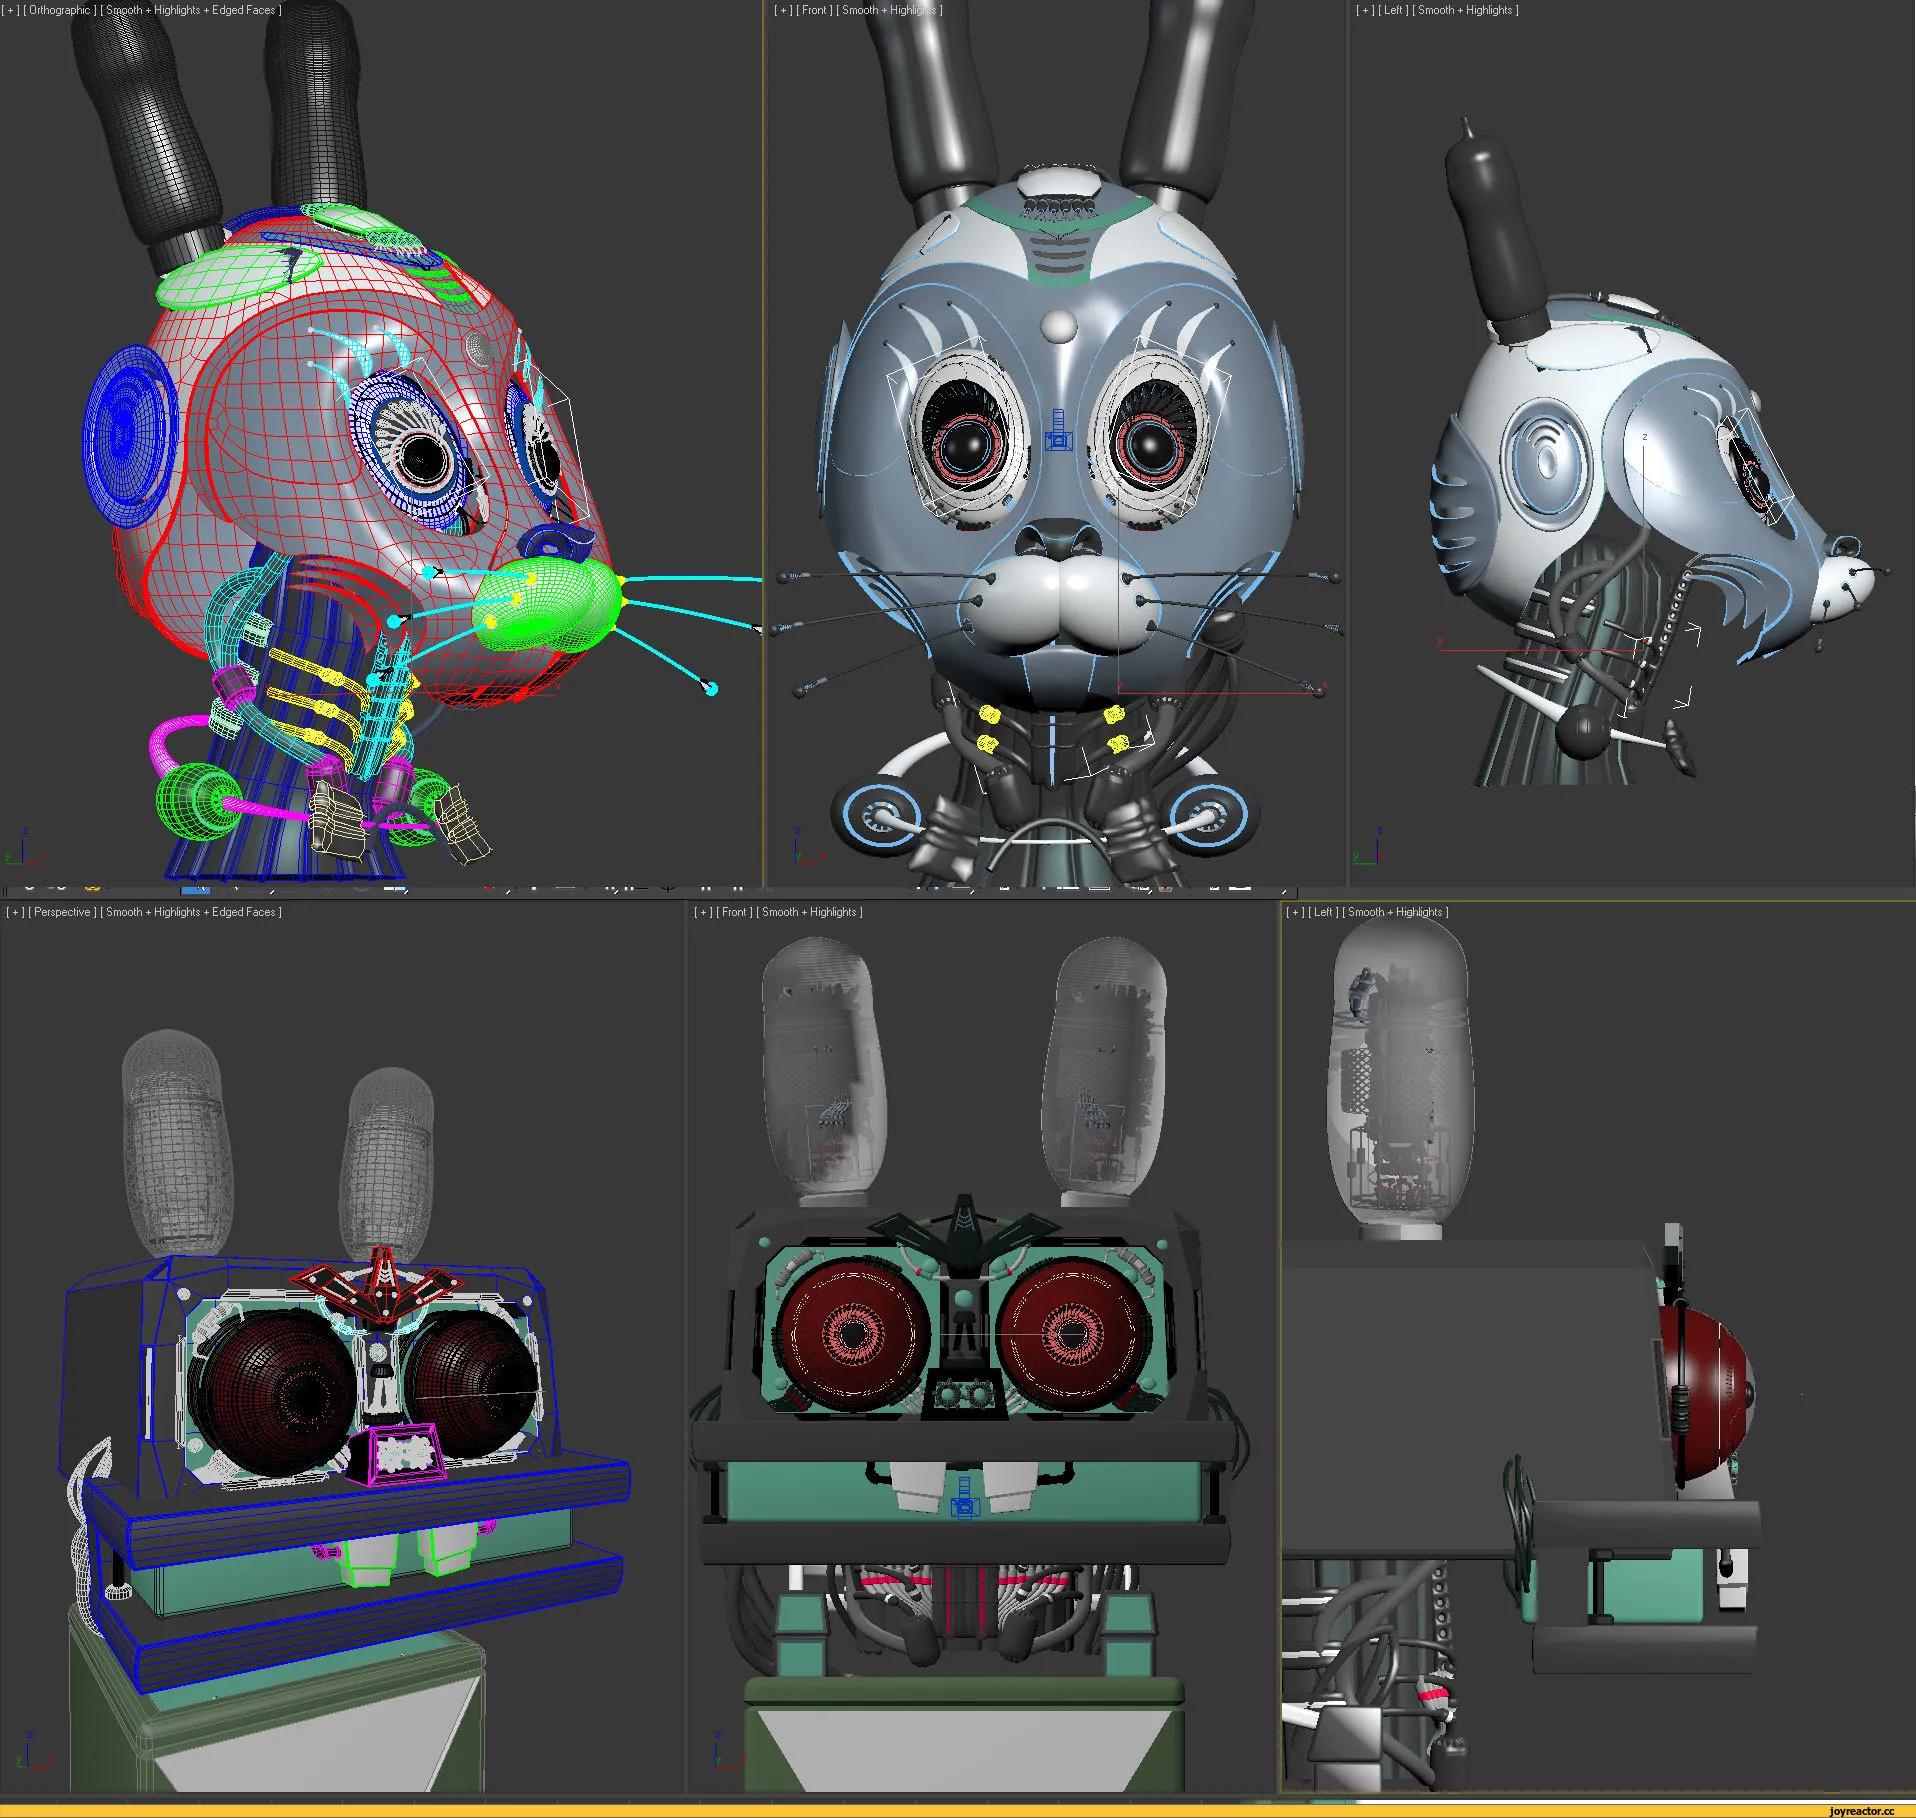Open shading menu of the Perspective viewport
The height and width of the screenshot is (1818, 1916).
[x=192, y=912]
